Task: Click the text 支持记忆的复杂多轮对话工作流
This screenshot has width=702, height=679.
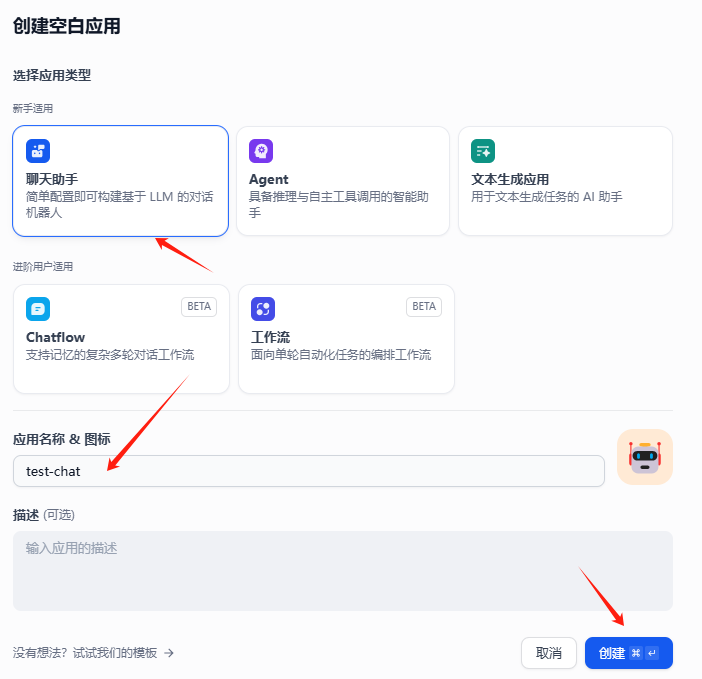Action: 110,354
